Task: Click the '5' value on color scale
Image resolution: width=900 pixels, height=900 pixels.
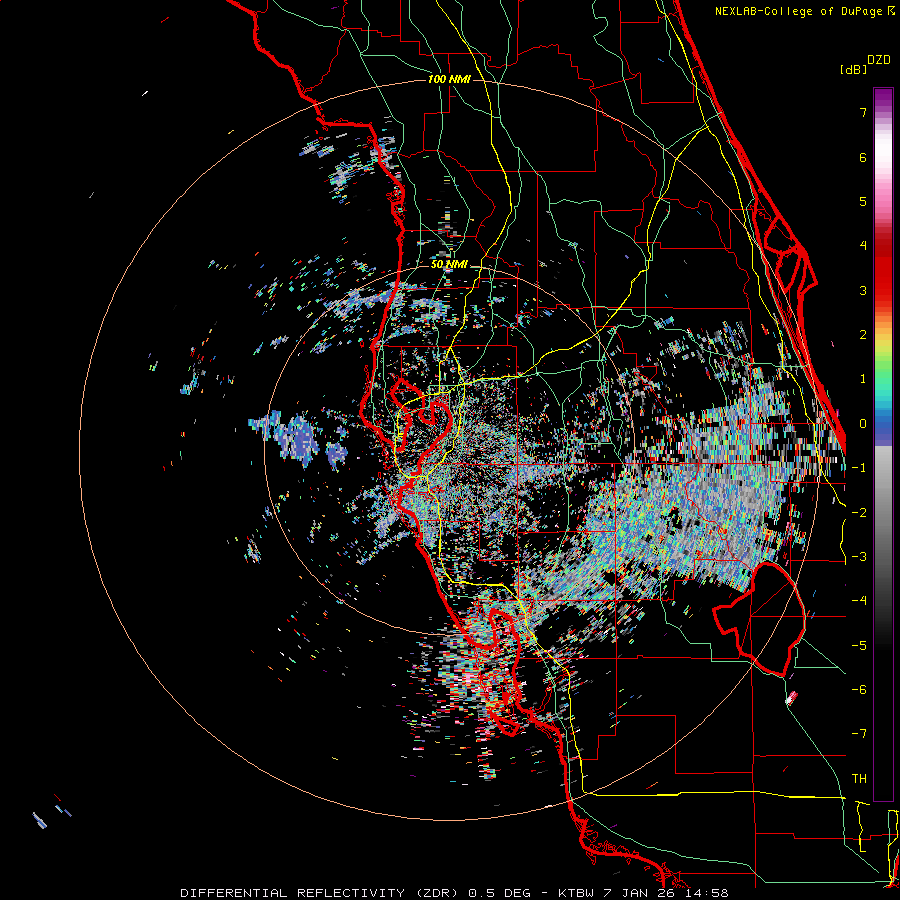Action: pyautogui.click(x=863, y=201)
